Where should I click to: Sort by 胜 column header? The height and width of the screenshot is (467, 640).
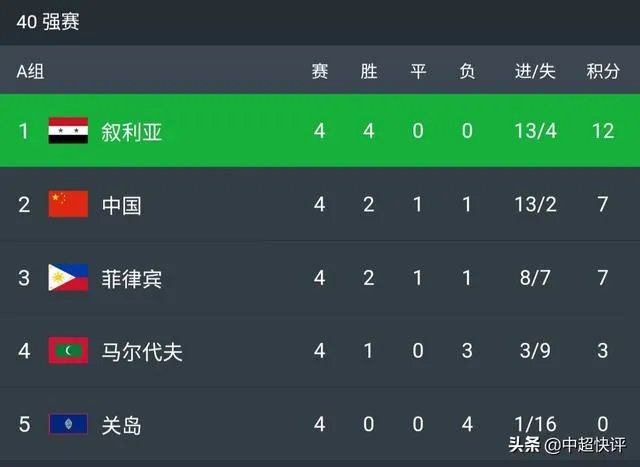369,71
